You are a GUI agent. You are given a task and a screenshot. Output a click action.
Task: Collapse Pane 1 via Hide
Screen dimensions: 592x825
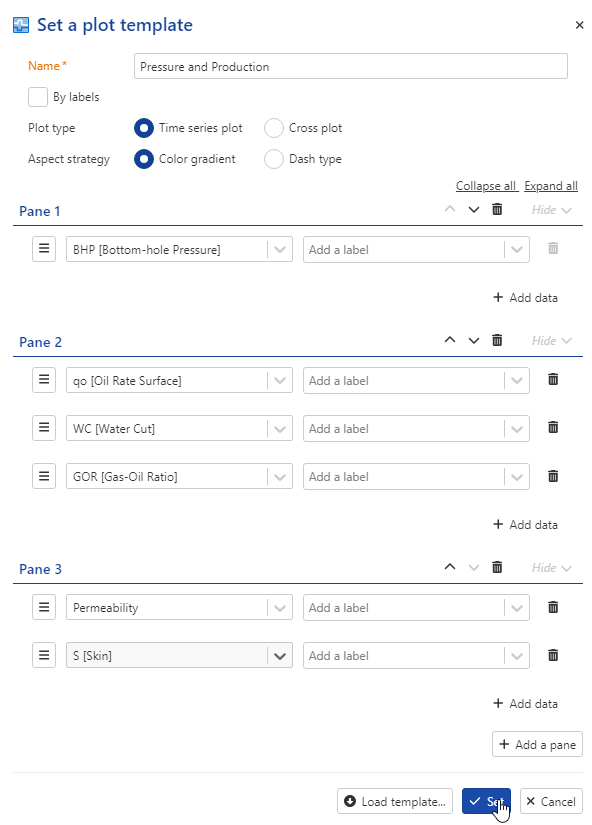[551, 210]
